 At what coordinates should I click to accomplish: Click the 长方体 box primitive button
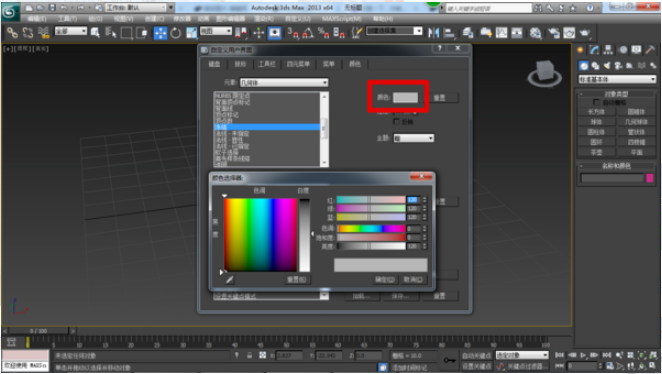click(x=596, y=112)
